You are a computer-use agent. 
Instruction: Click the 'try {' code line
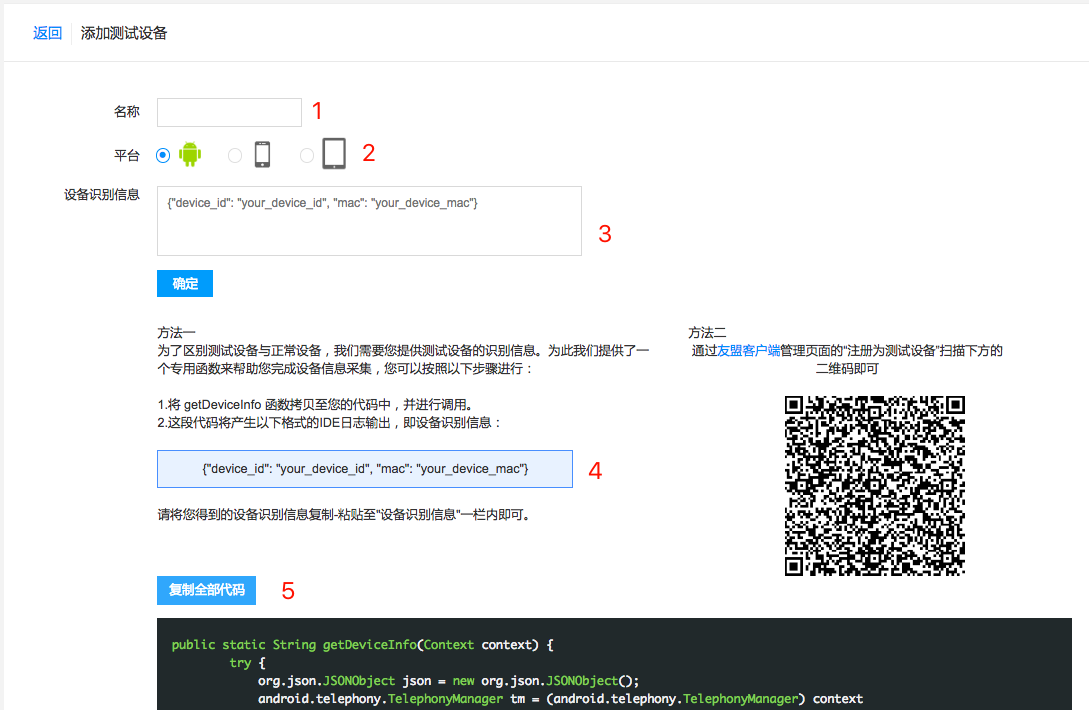click(247, 663)
